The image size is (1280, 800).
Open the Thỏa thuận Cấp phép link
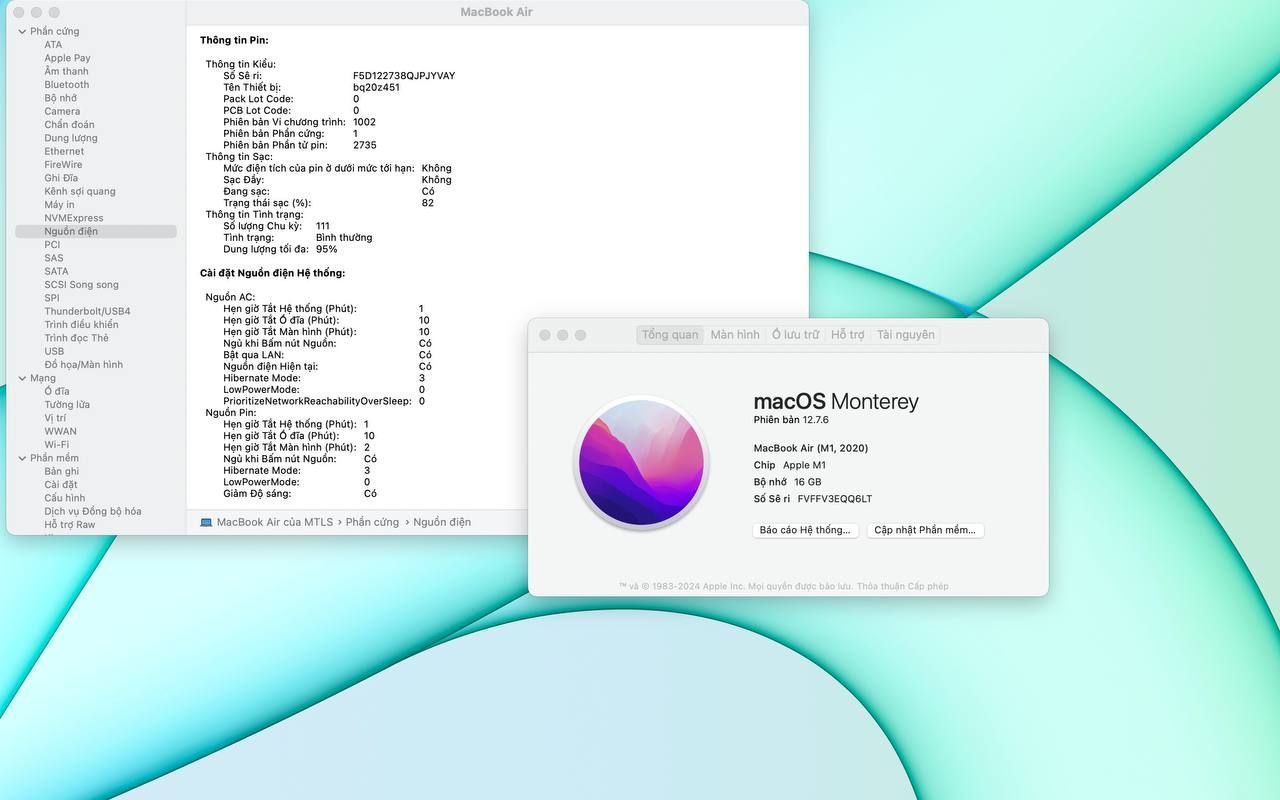click(x=903, y=586)
